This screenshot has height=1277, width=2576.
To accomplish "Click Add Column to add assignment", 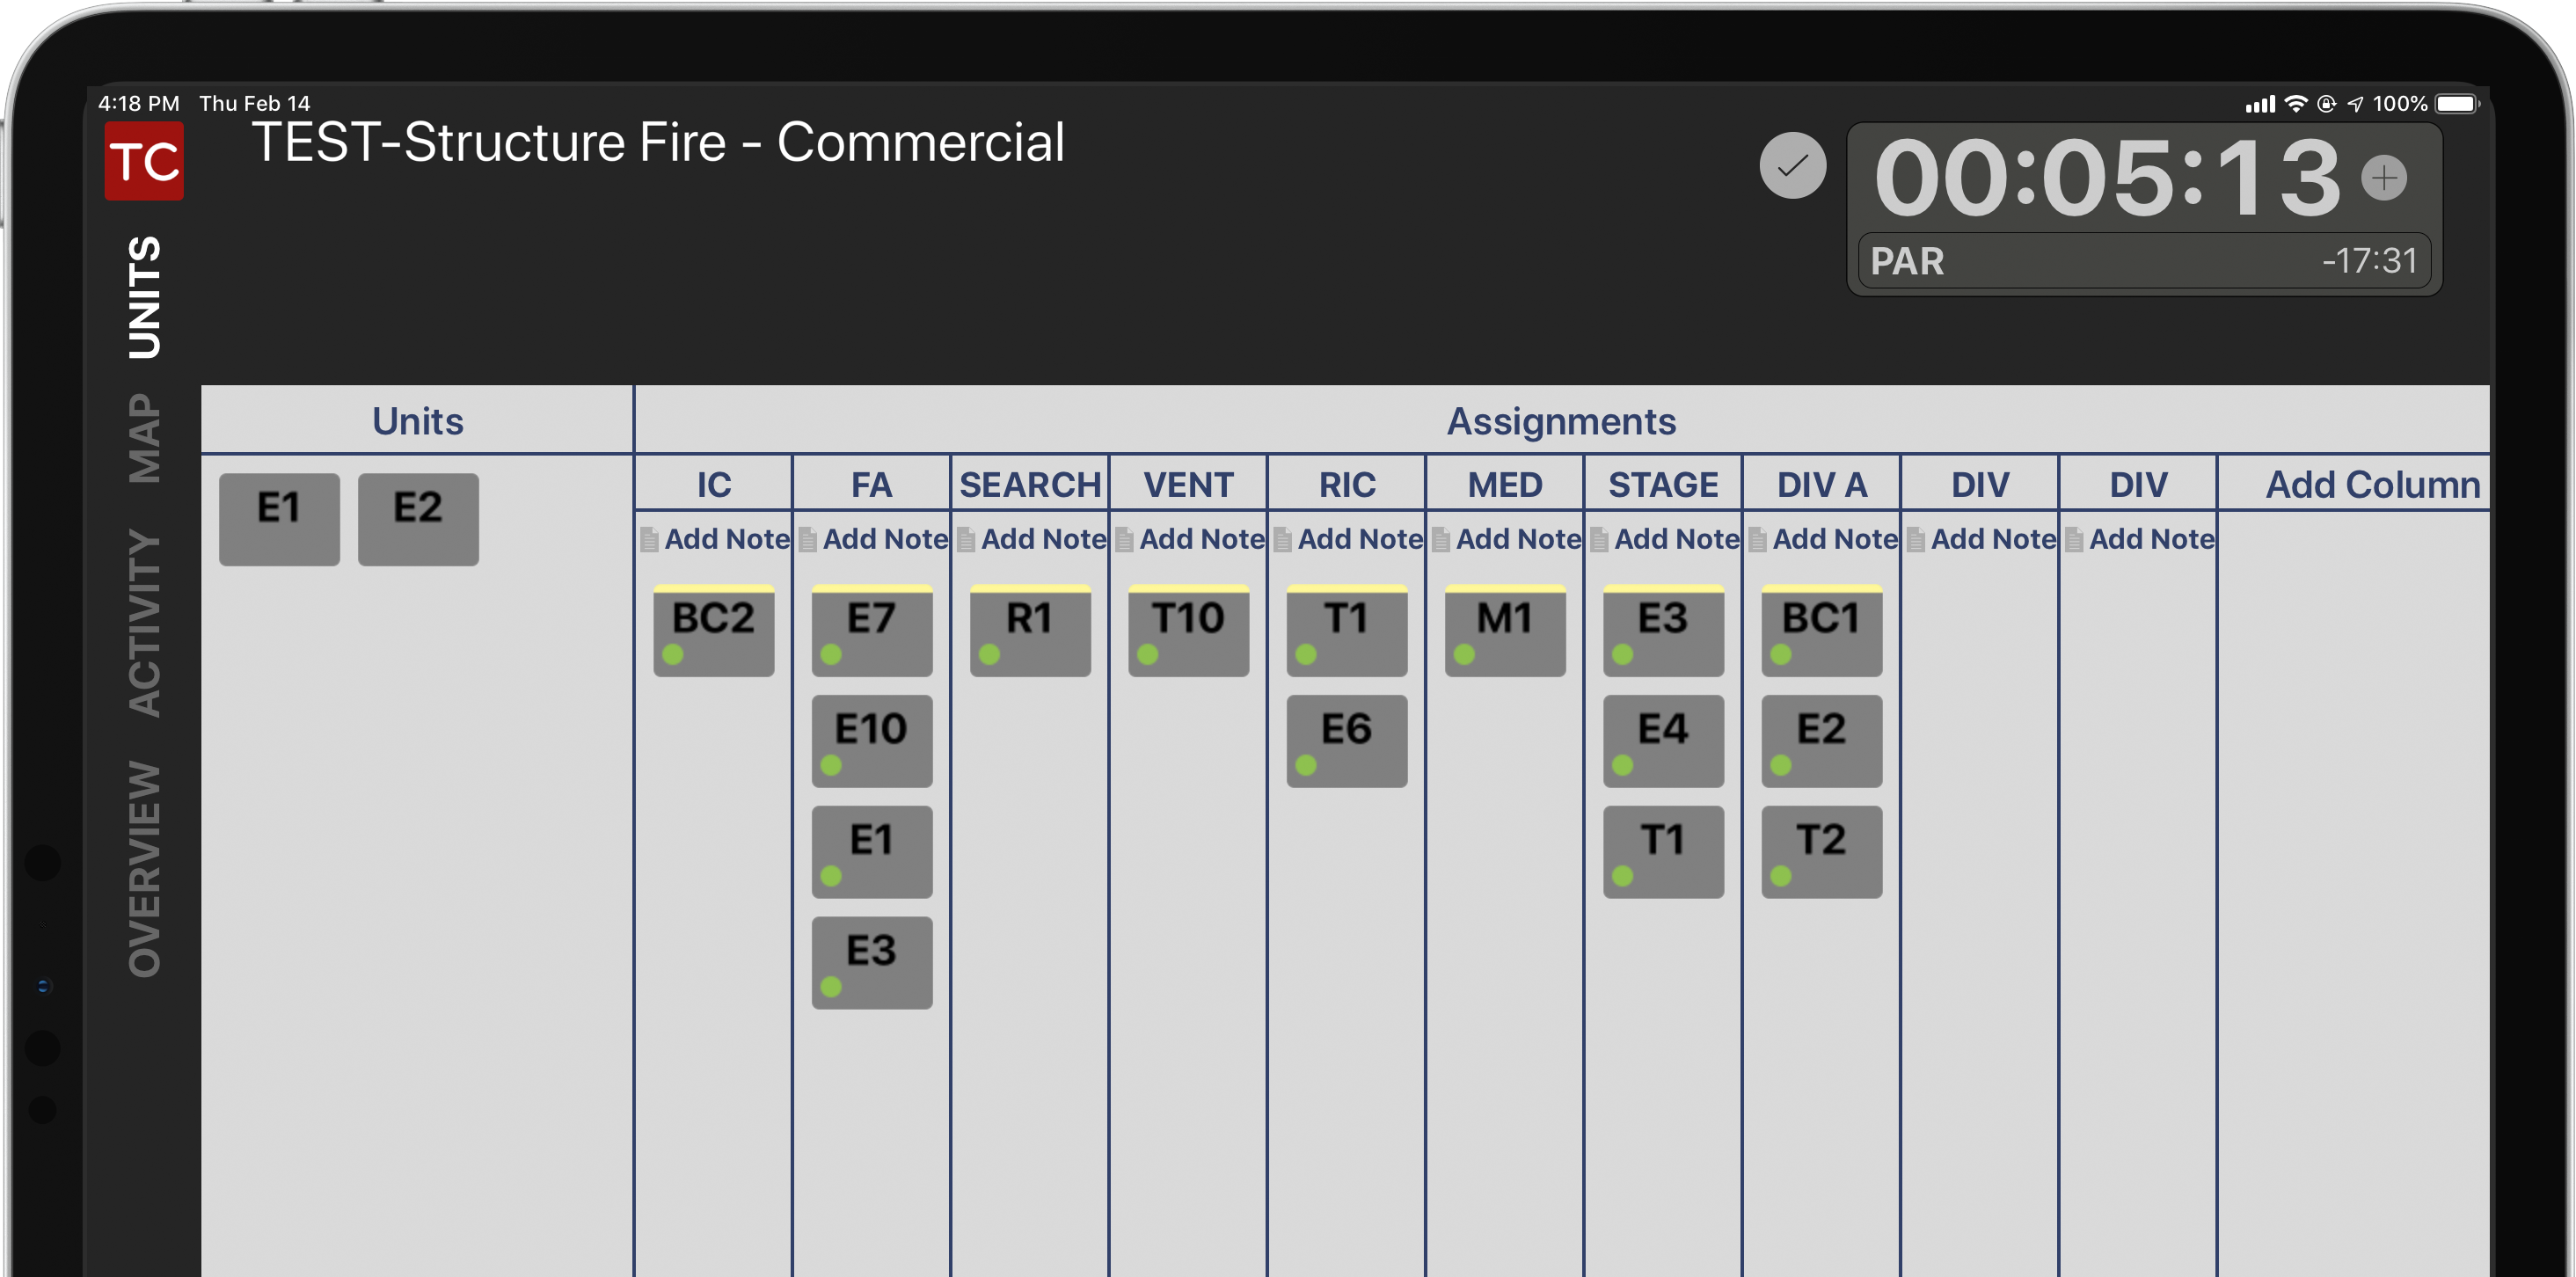I will 2372,485.
